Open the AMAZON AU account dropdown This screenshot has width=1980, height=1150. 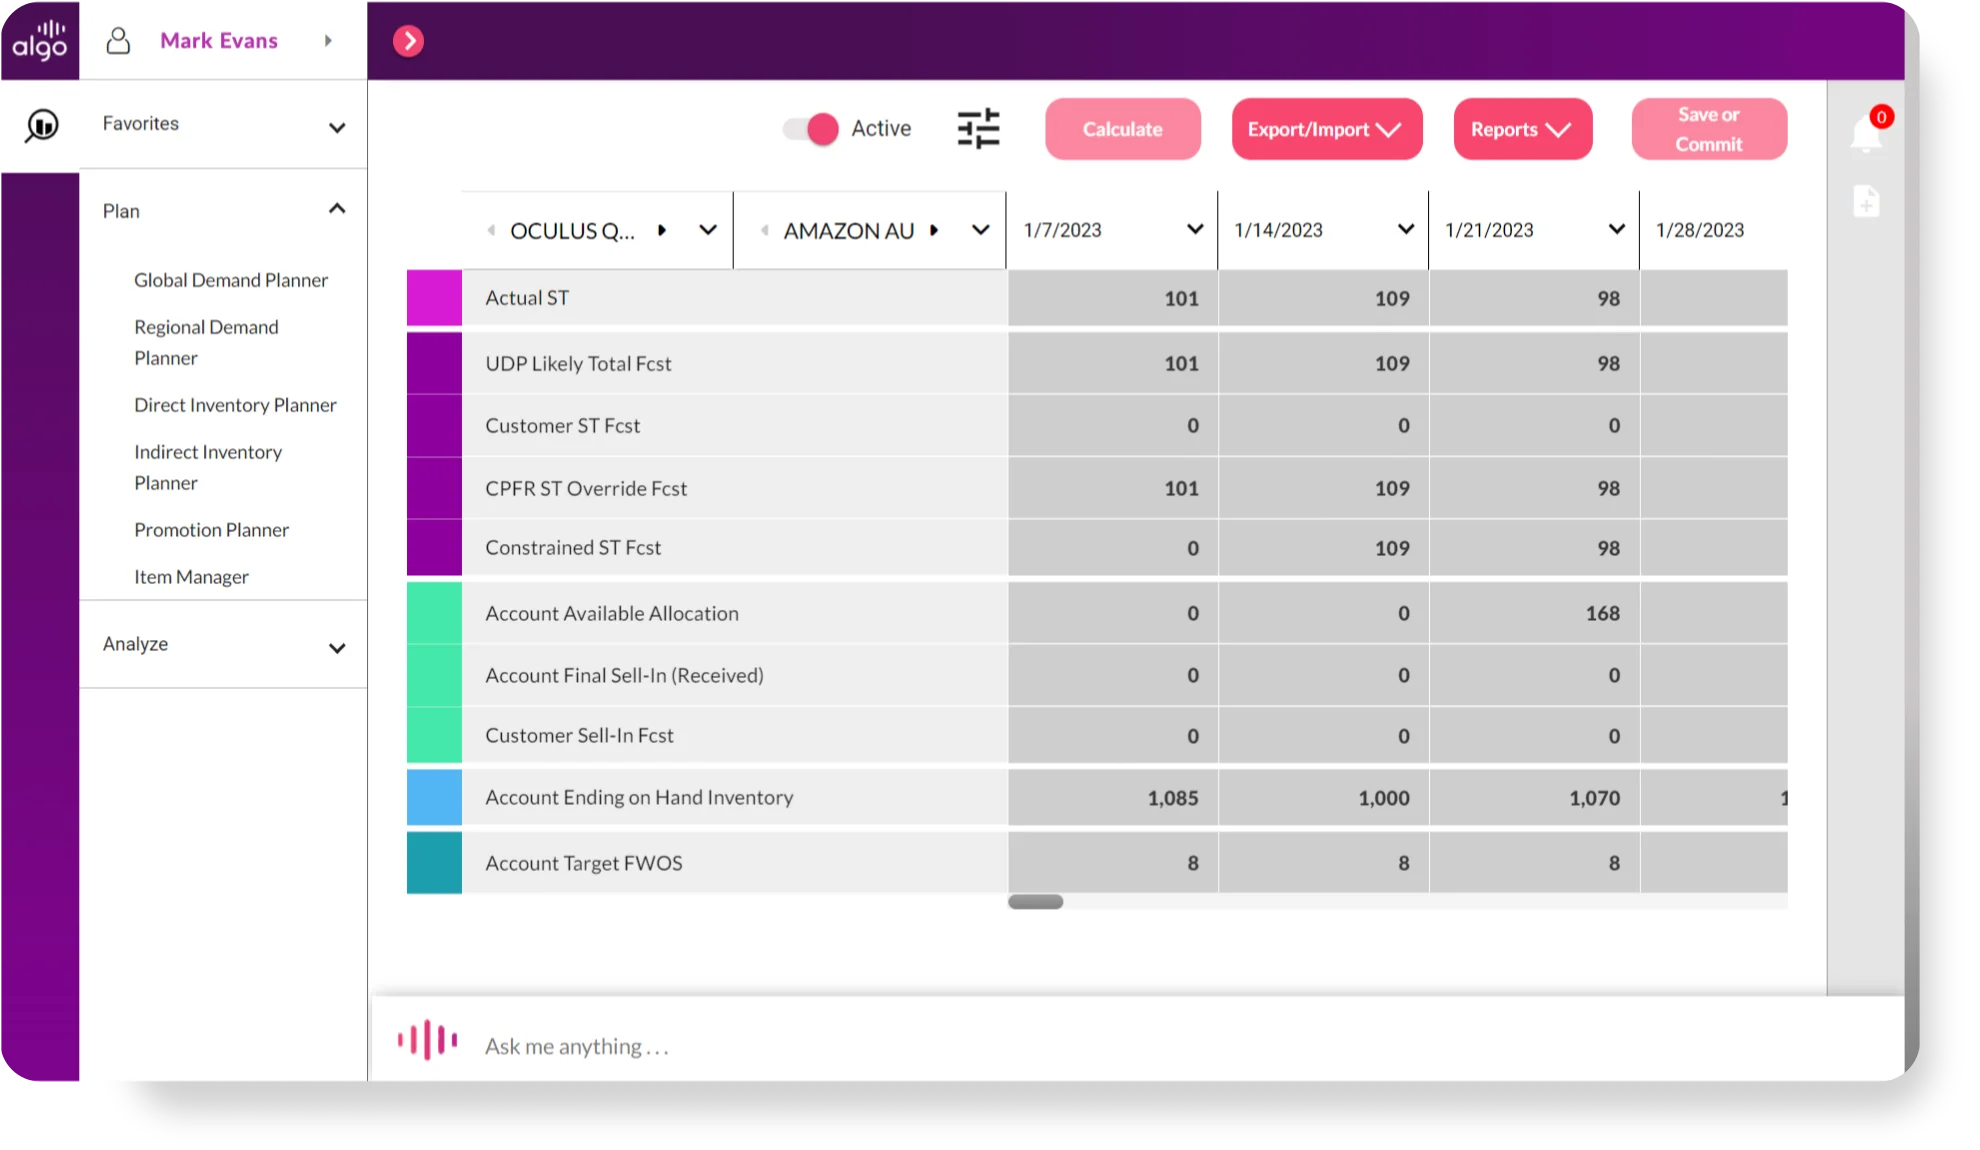coord(981,230)
